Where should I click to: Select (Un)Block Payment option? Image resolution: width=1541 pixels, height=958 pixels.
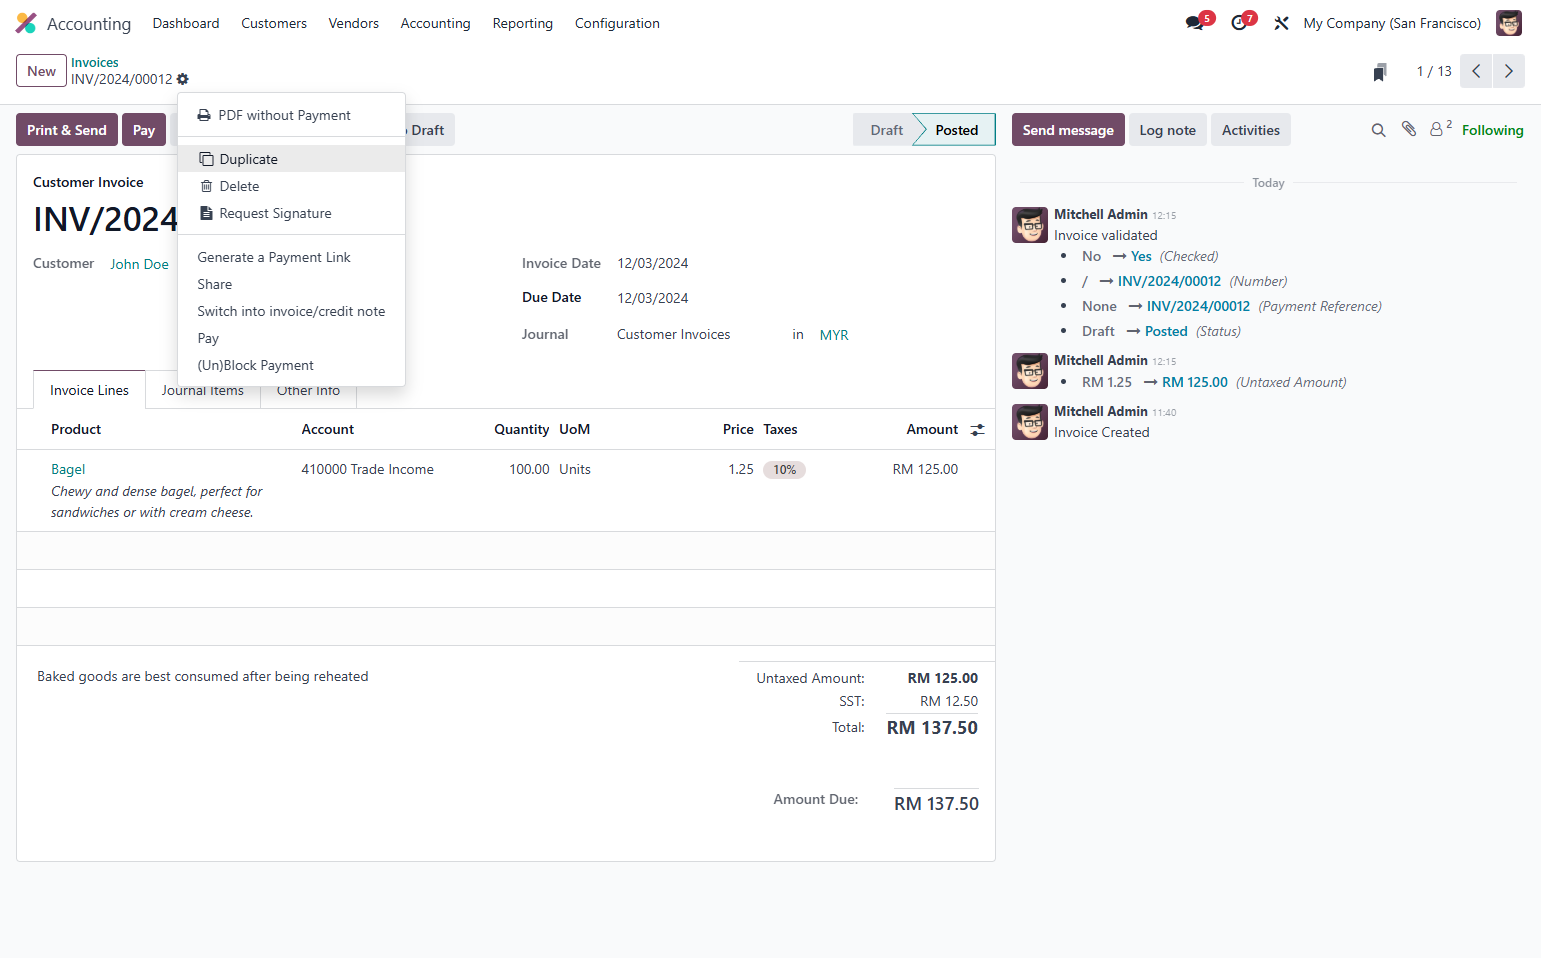(x=291, y=365)
